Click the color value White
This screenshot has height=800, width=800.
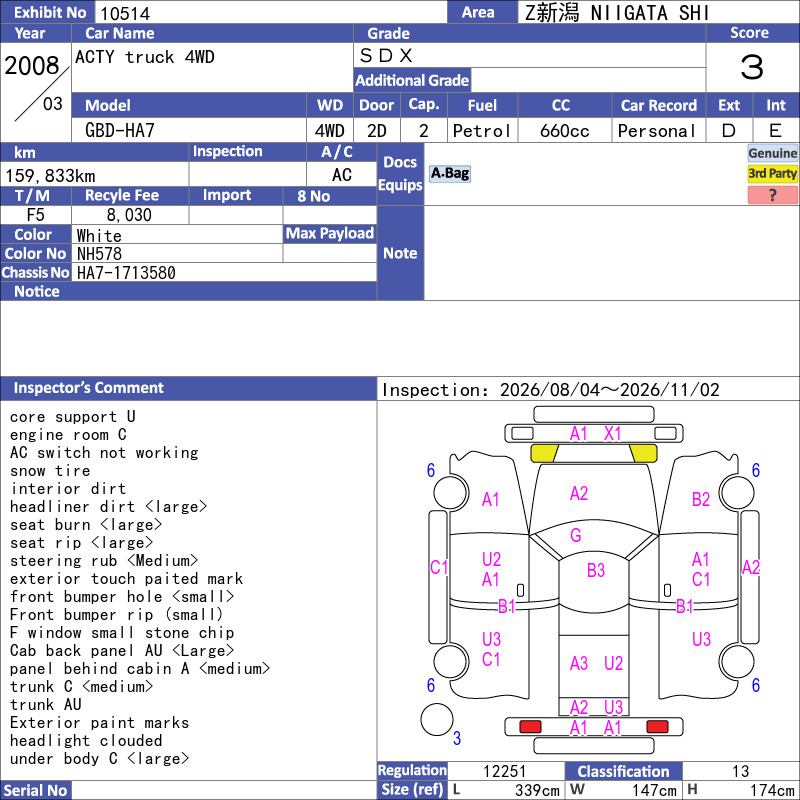99,236
